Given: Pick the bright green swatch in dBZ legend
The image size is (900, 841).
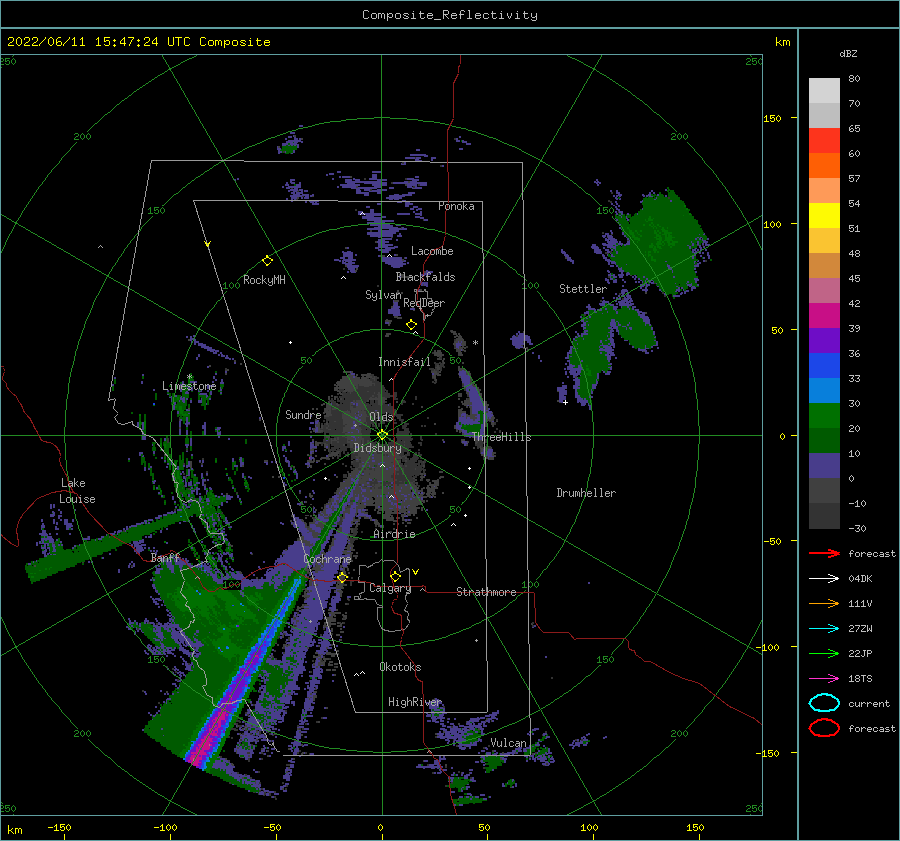Looking at the screenshot, I should (824, 416).
